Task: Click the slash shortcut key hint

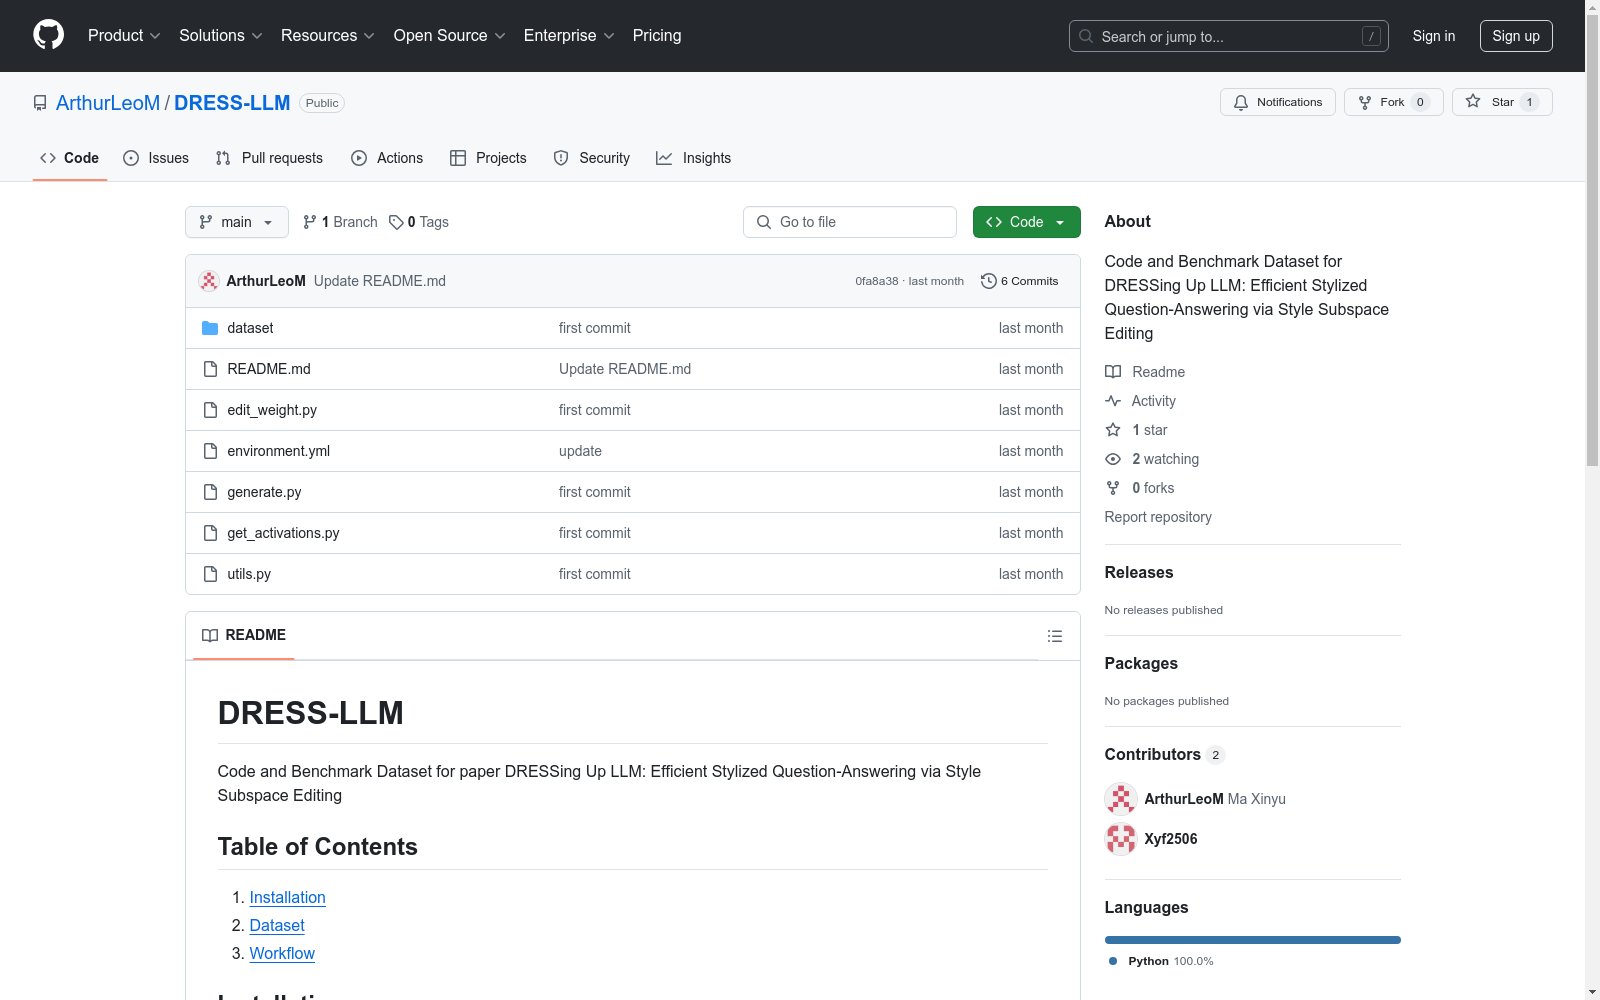Action: 1371,36
